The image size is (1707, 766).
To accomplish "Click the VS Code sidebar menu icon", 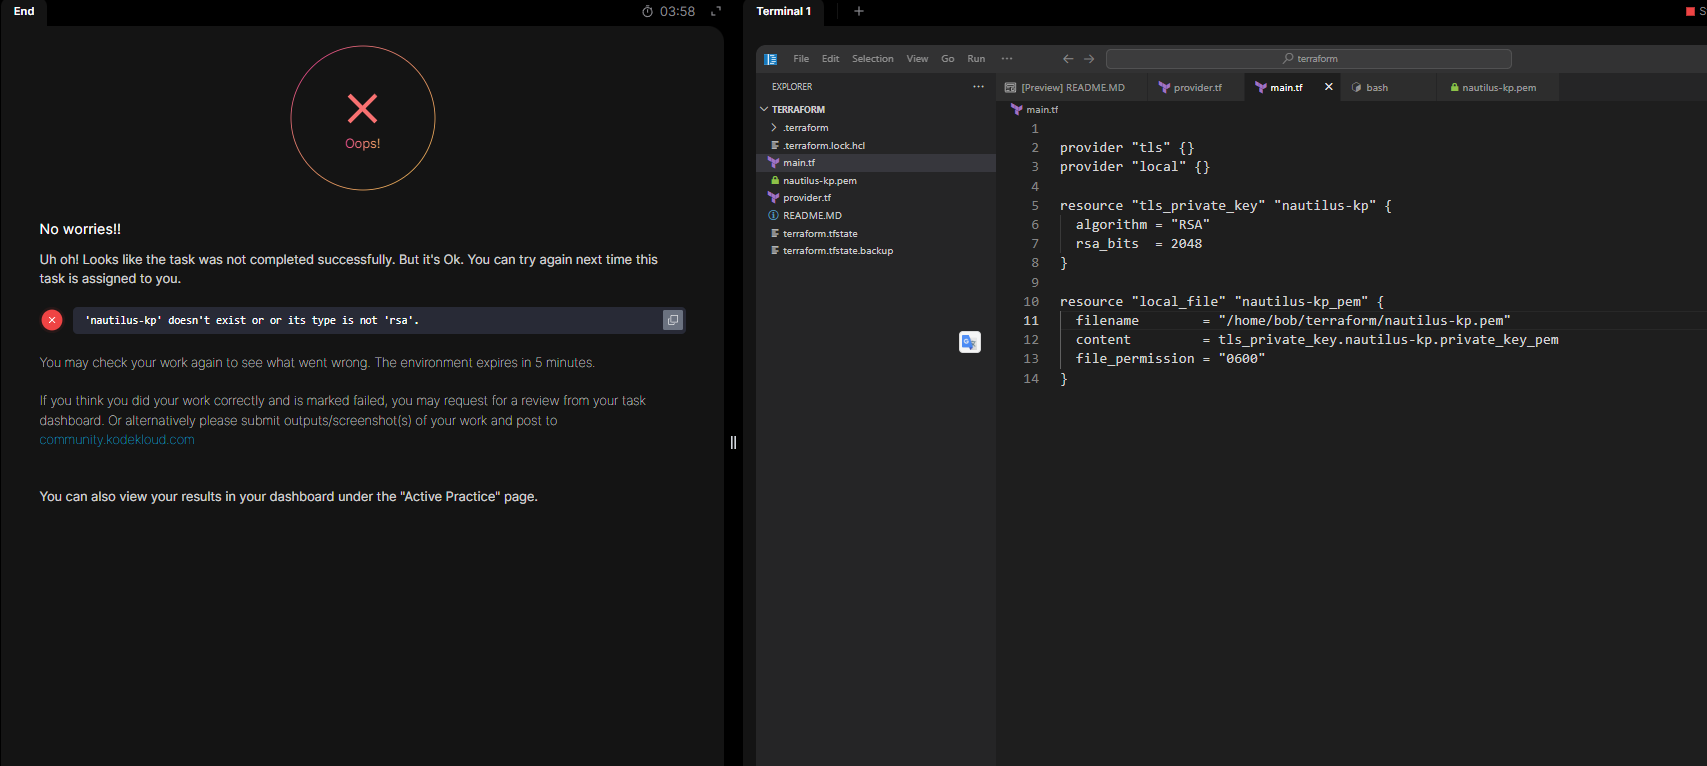I will 771,59.
